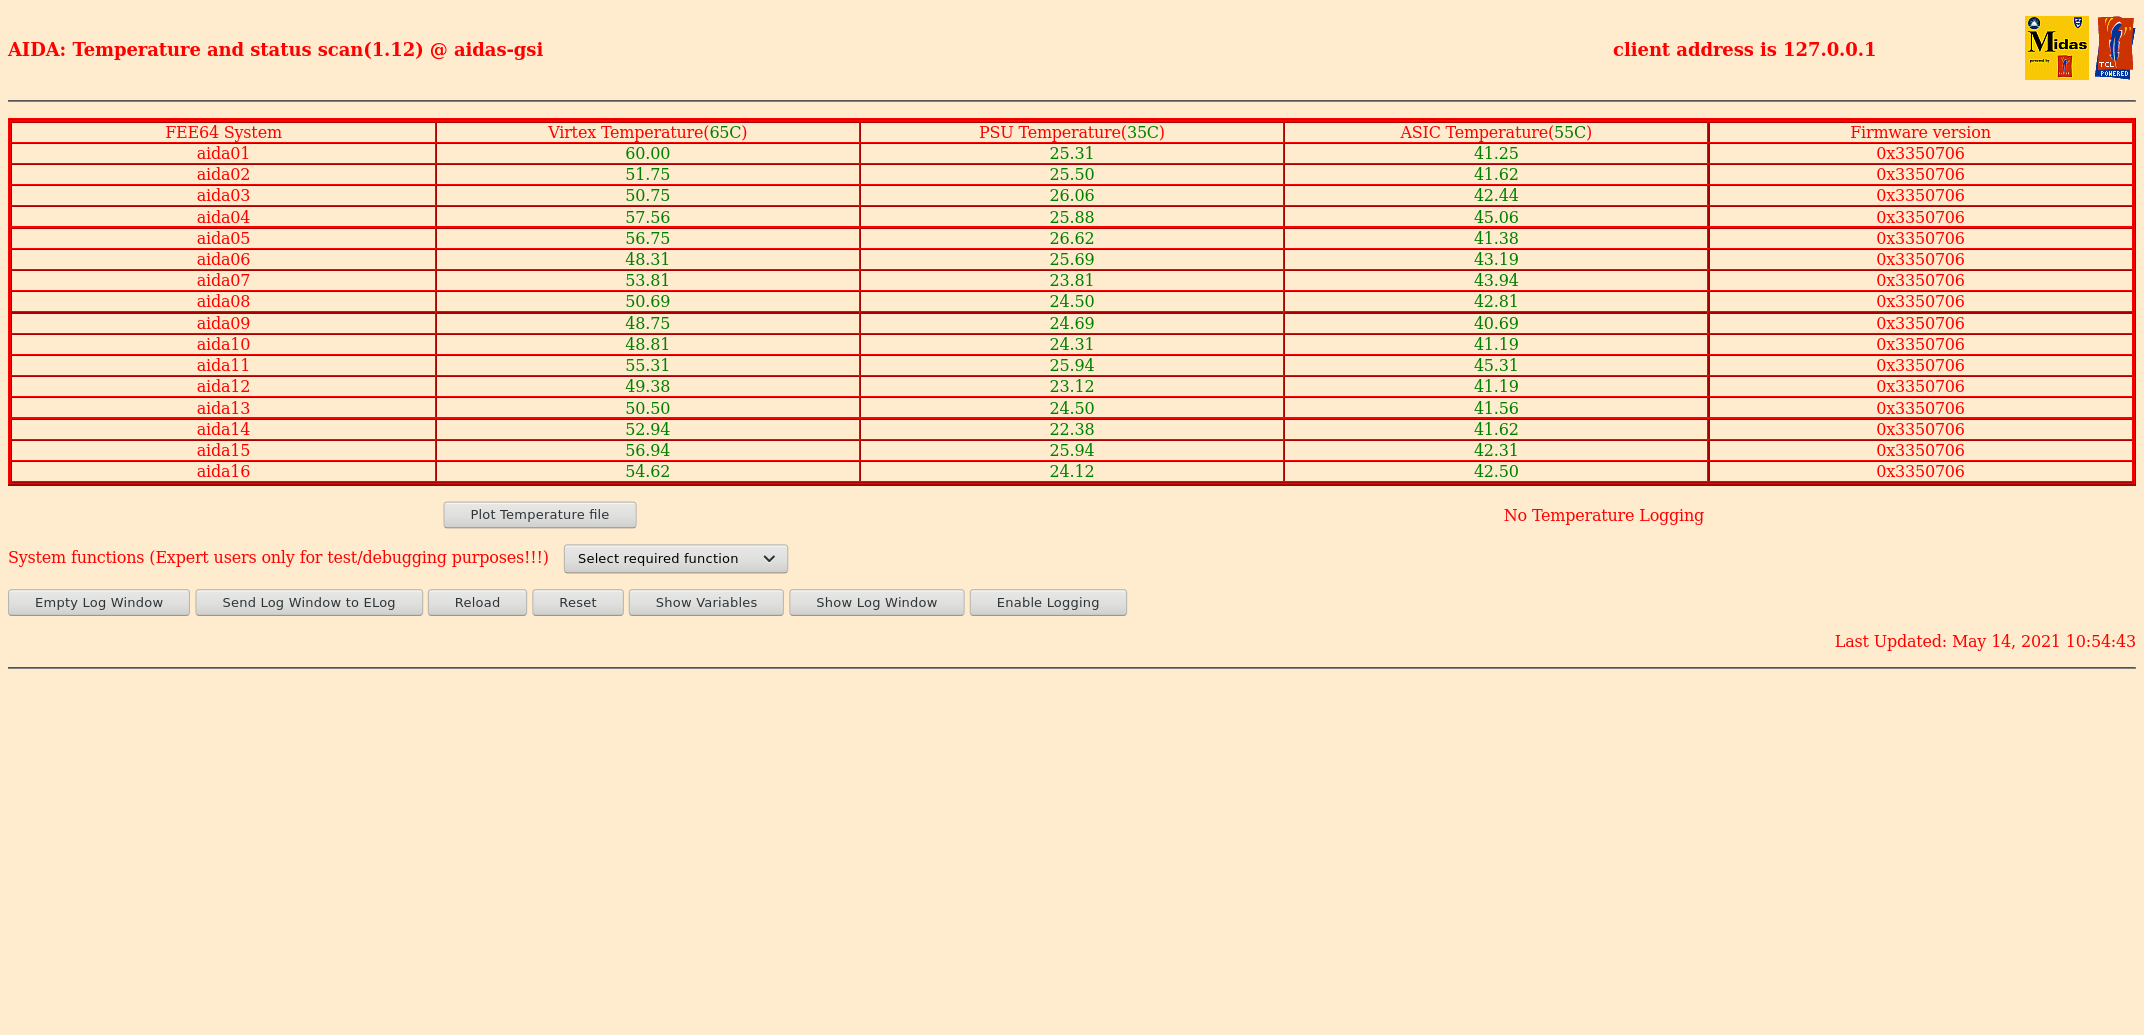
Task: Click the Plot Temperature file button
Action: coord(540,515)
